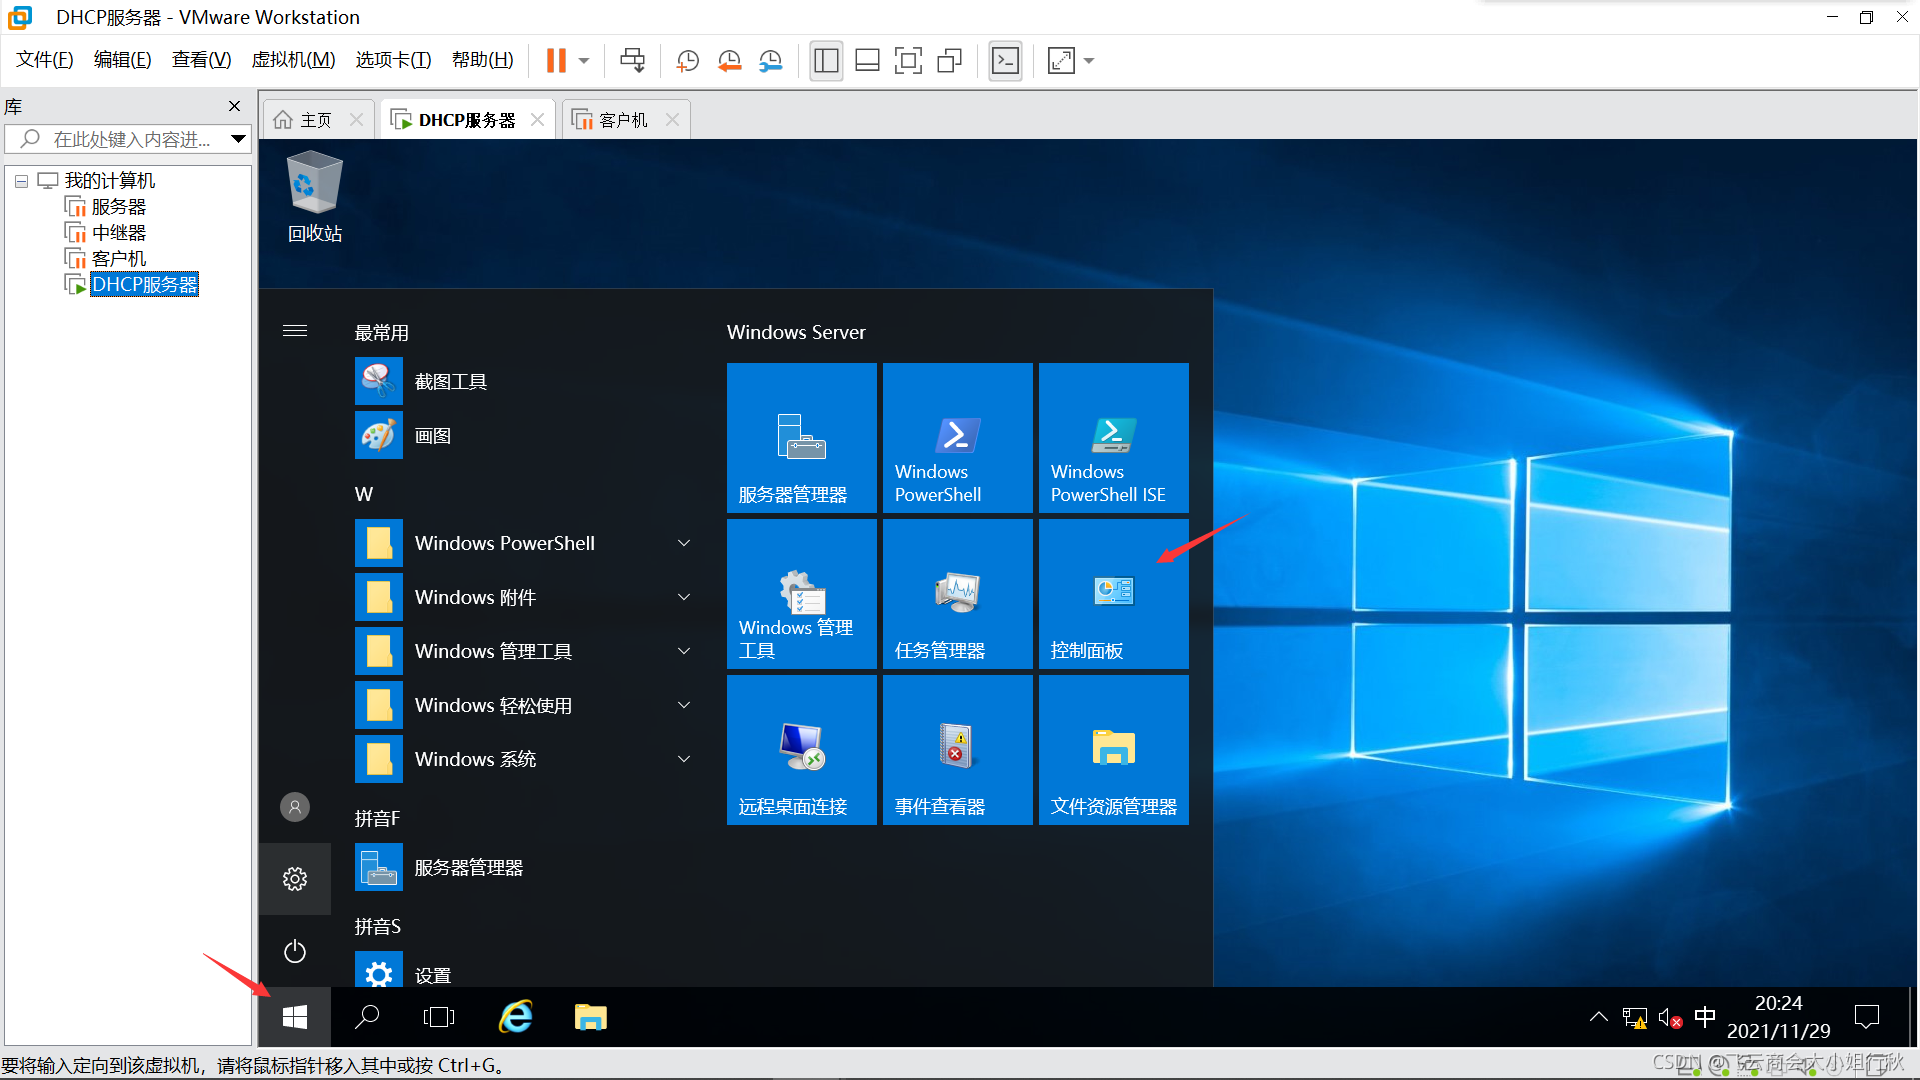Enter full screen mode
This screenshot has width=1920, height=1080.
pos(908,61)
